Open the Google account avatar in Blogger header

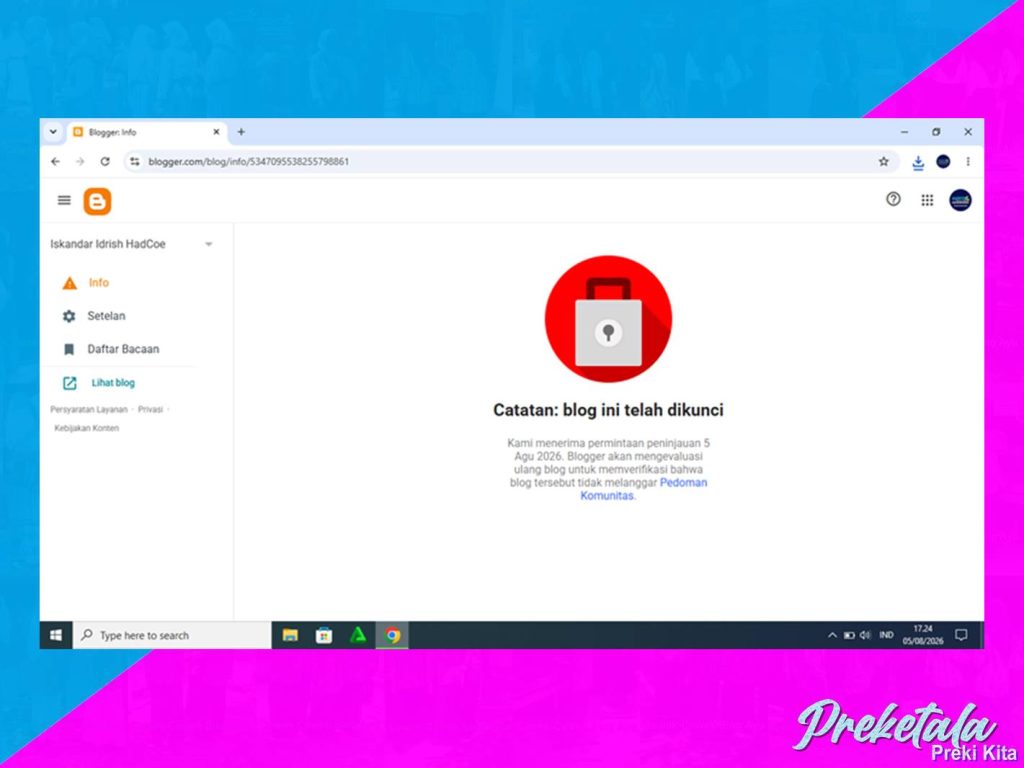click(x=960, y=200)
